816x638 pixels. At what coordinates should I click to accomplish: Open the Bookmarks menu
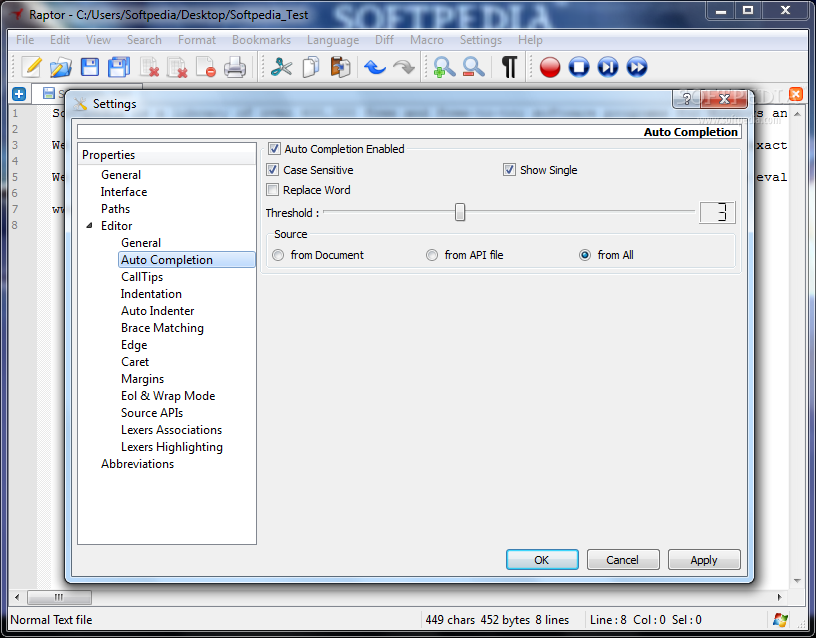click(261, 40)
